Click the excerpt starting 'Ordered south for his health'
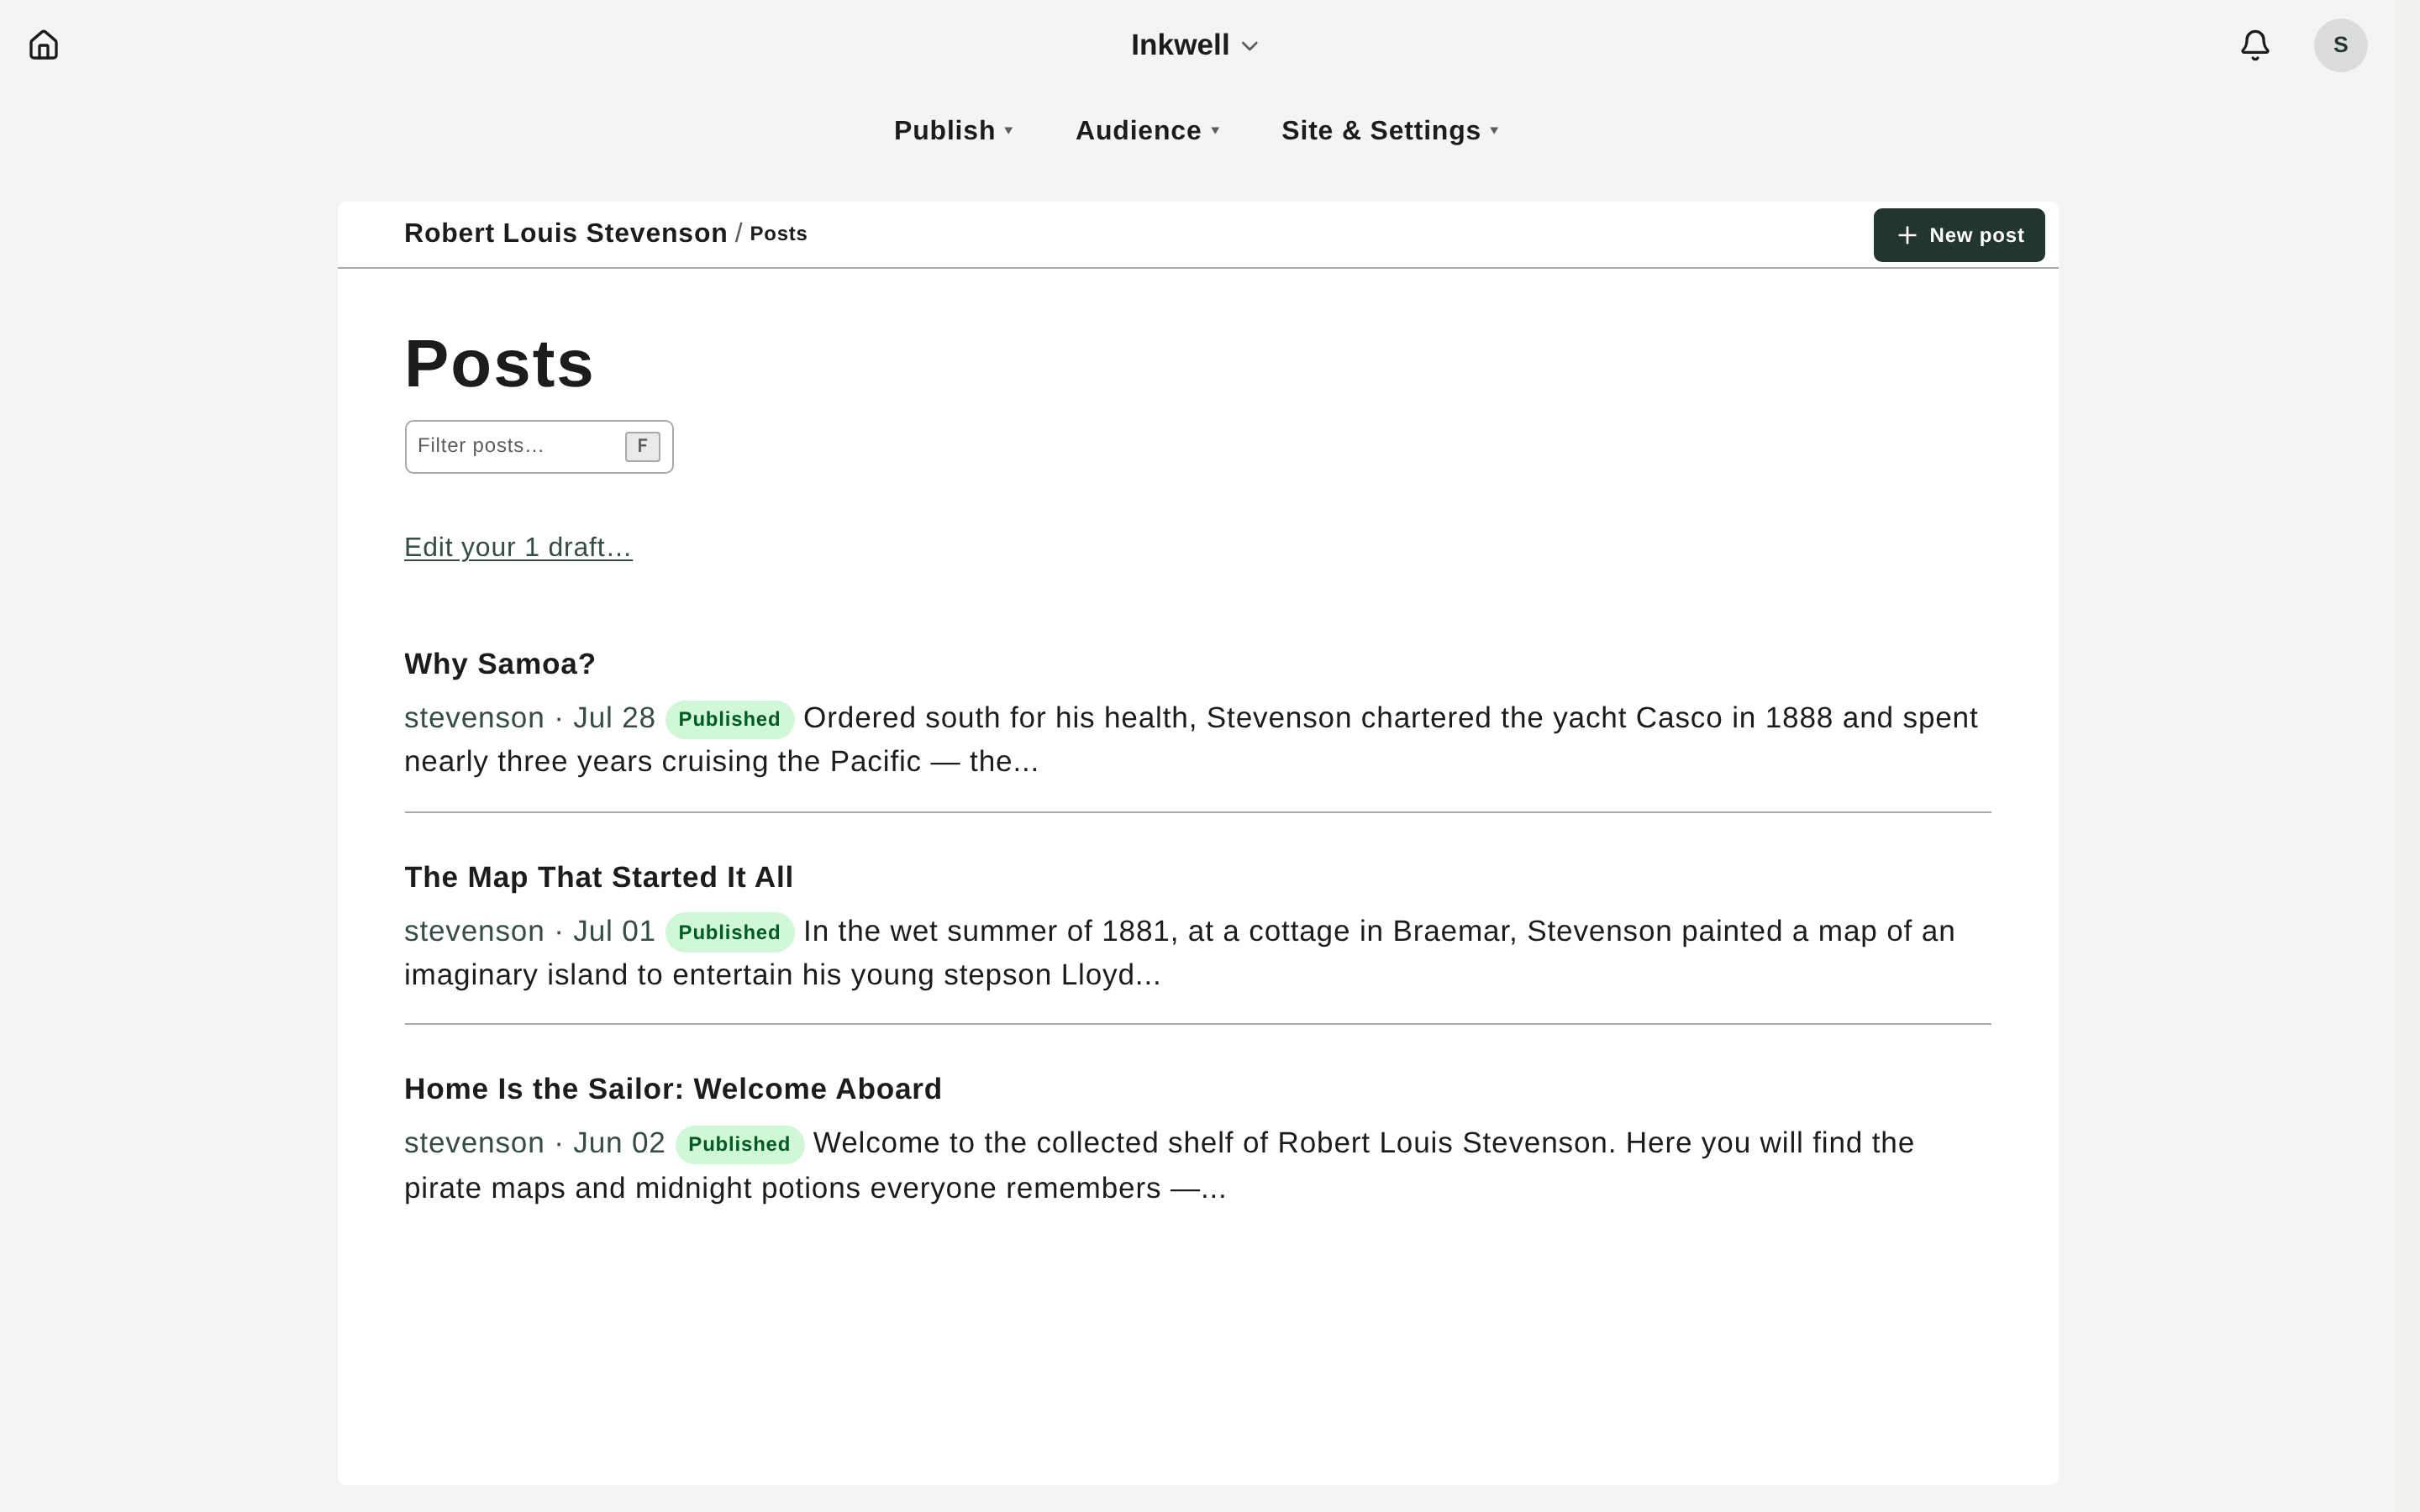The height and width of the screenshot is (1512, 2420). click(x=1190, y=740)
